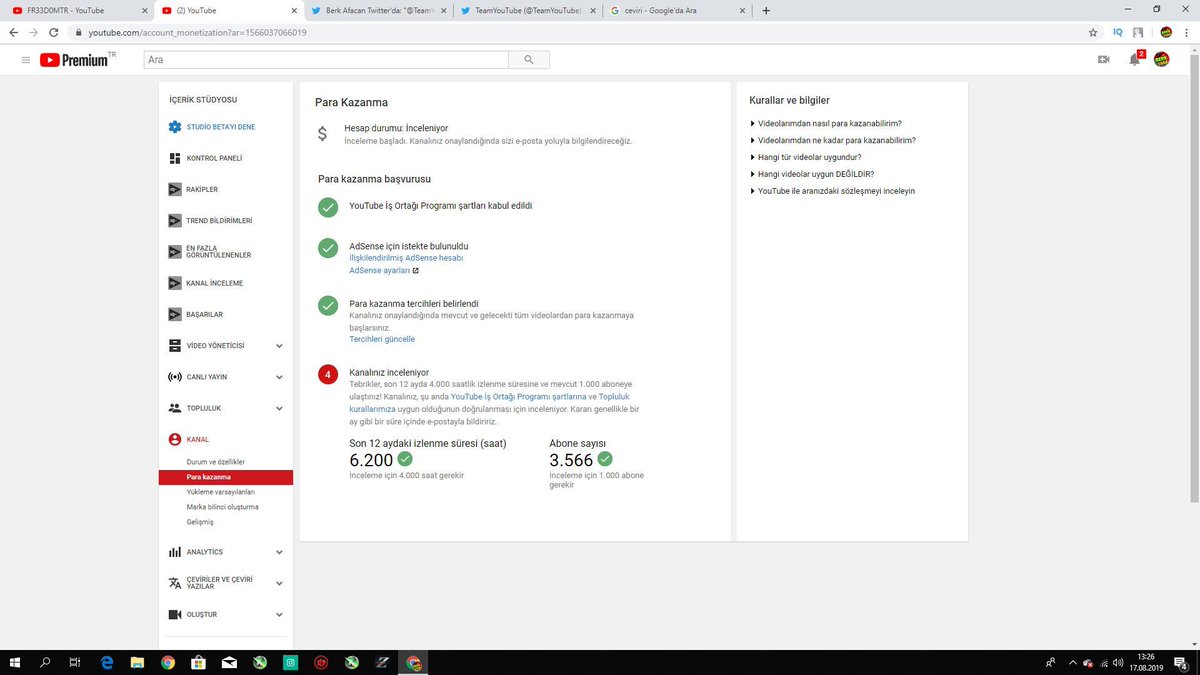
Task: Open Task View on the taskbar
Action: point(75,662)
